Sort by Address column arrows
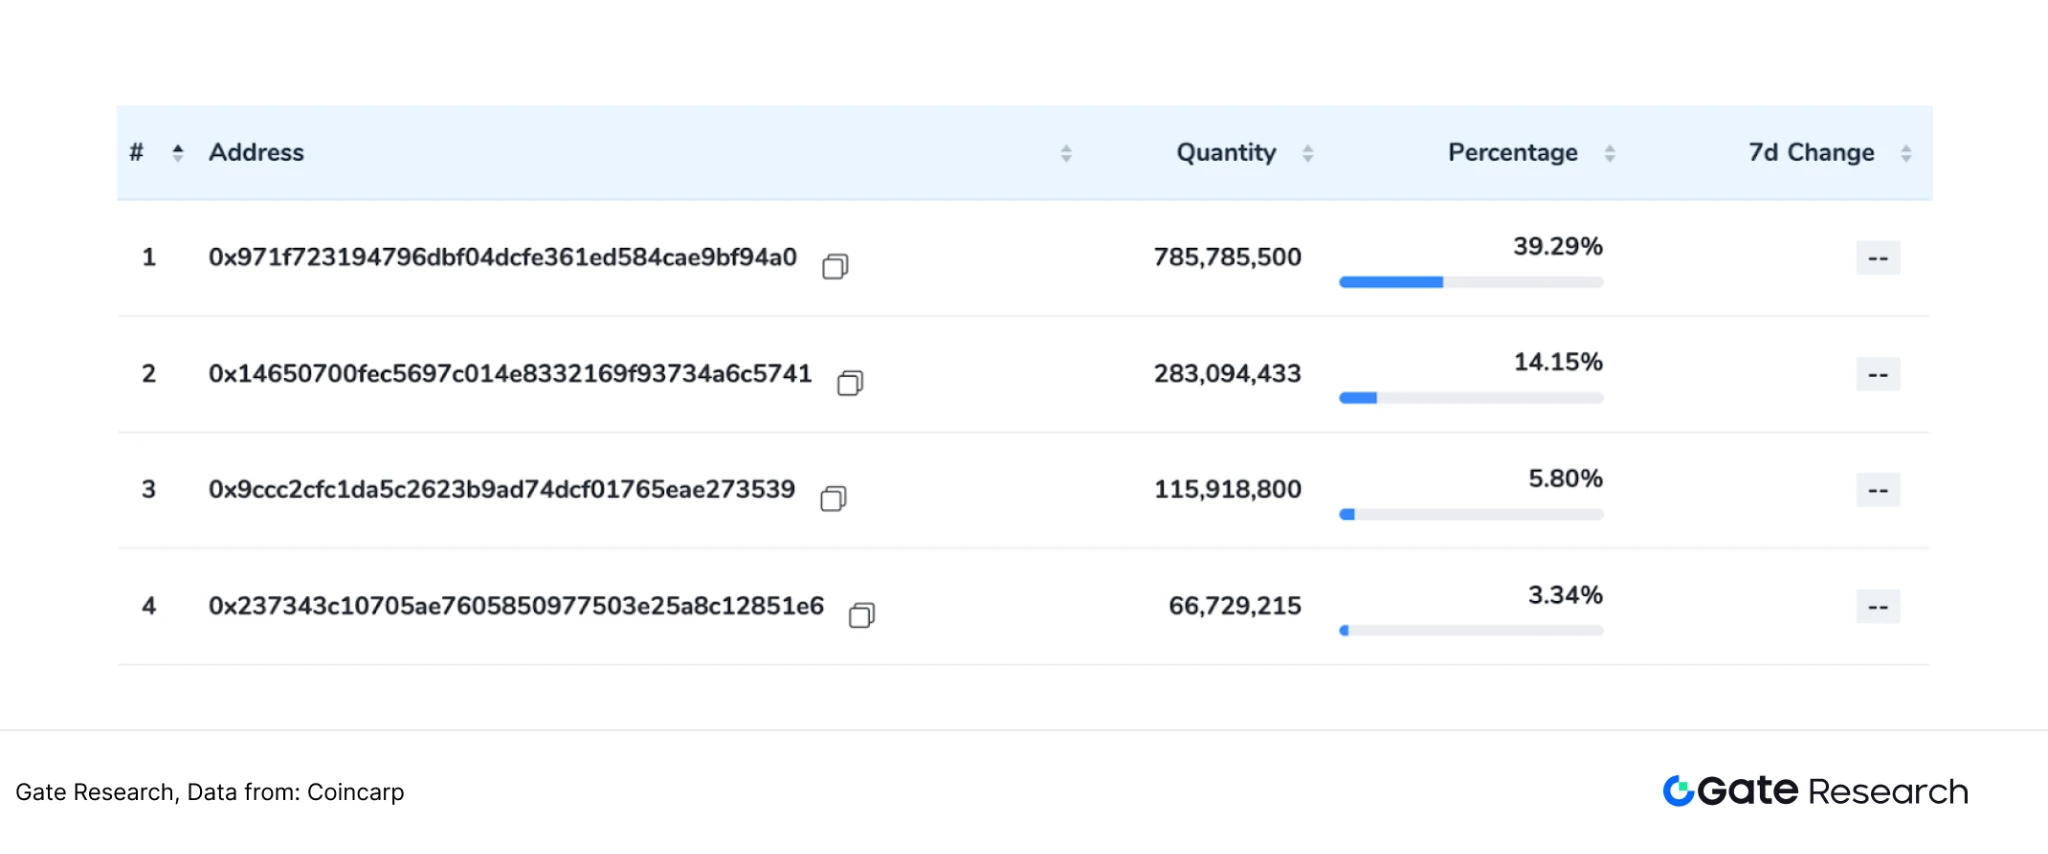This screenshot has width=2048, height=854. pos(1066,153)
